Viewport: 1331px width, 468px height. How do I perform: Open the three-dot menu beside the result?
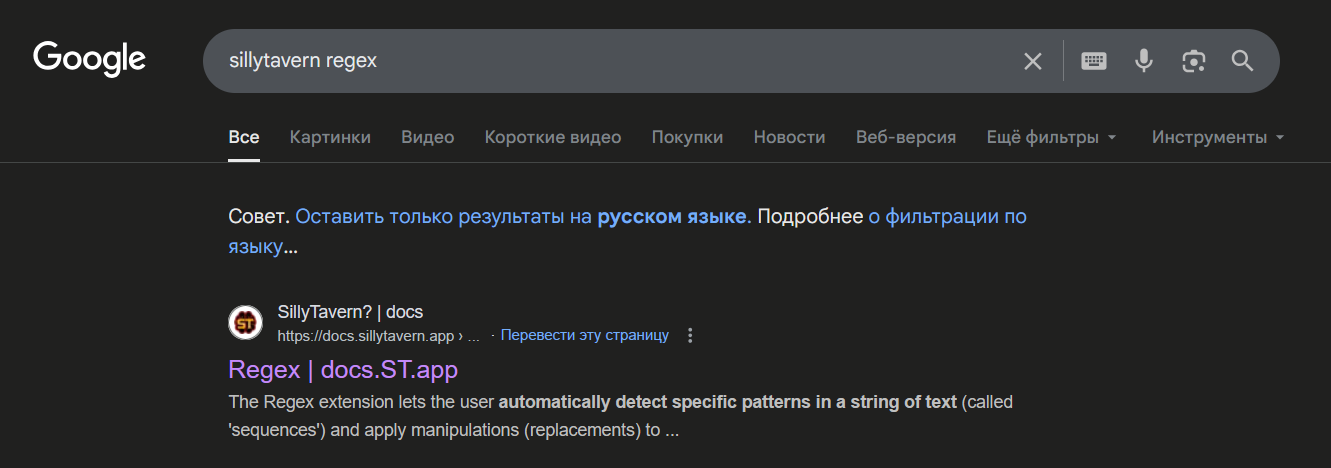689,335
